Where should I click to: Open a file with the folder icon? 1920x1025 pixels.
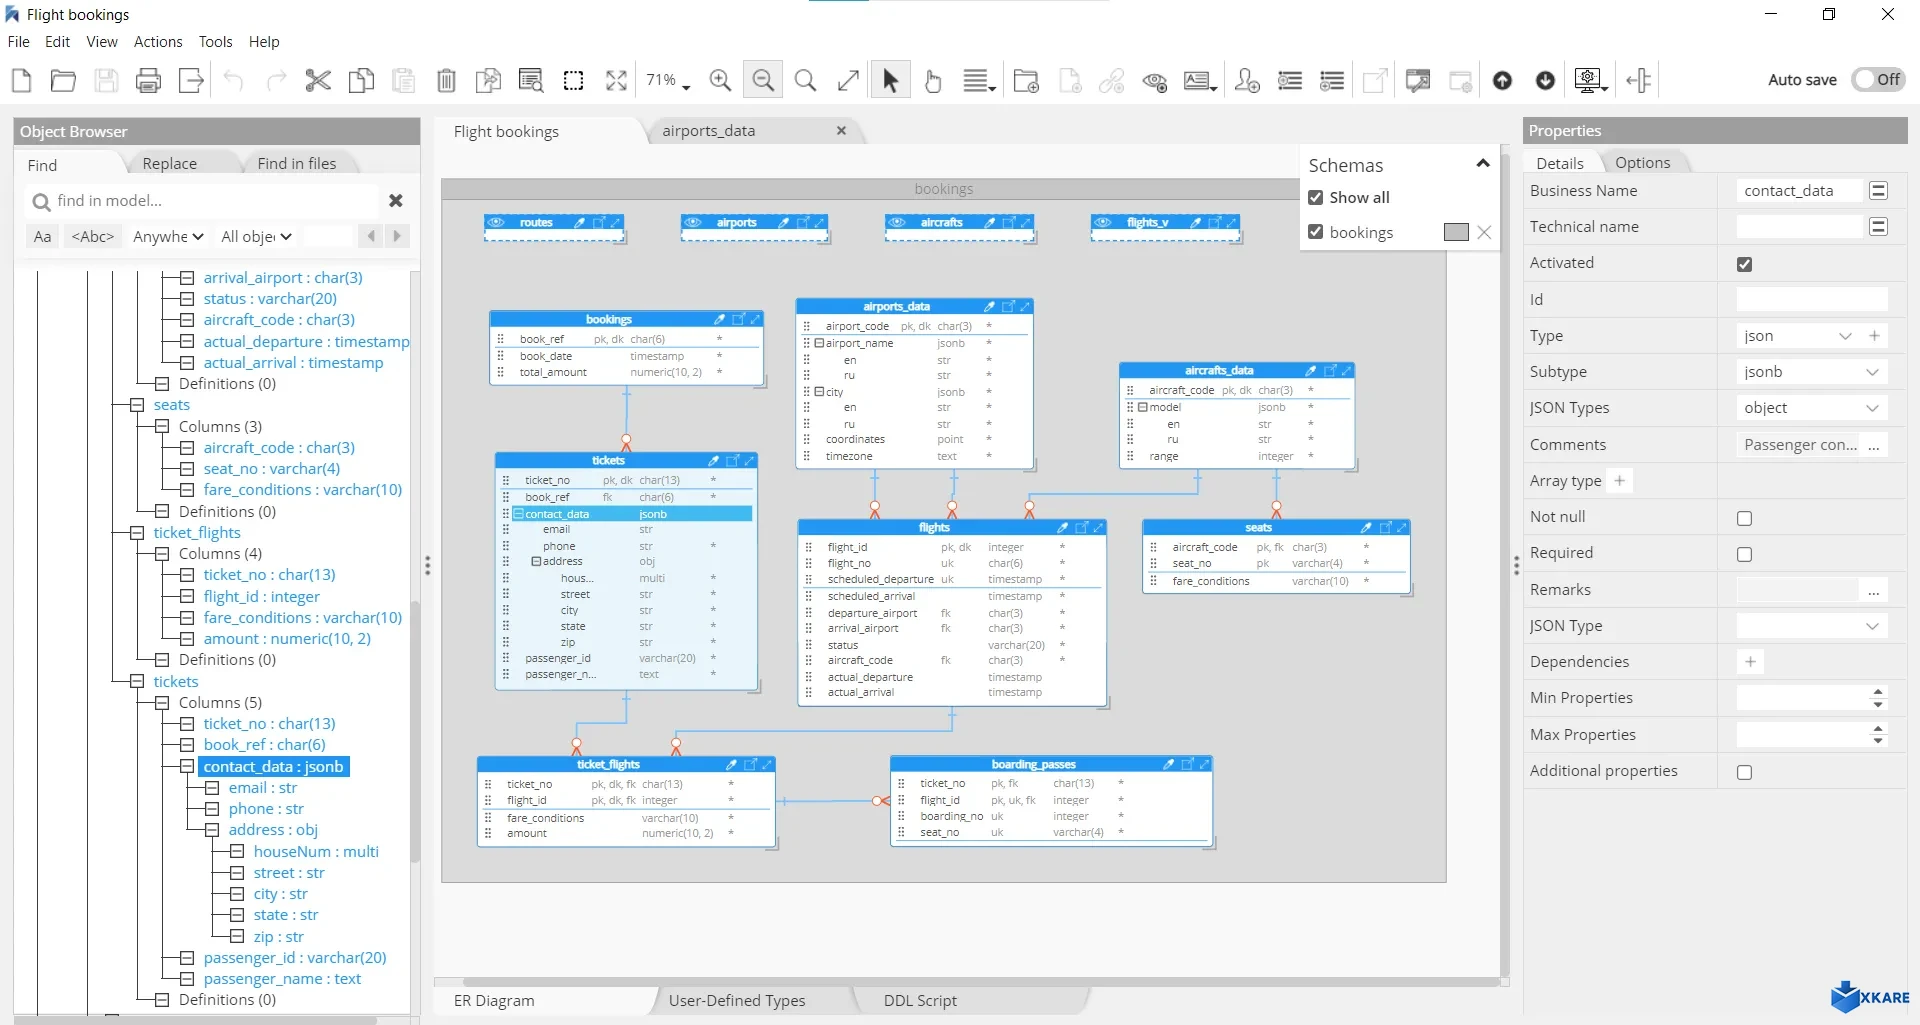tap(63, 81)
